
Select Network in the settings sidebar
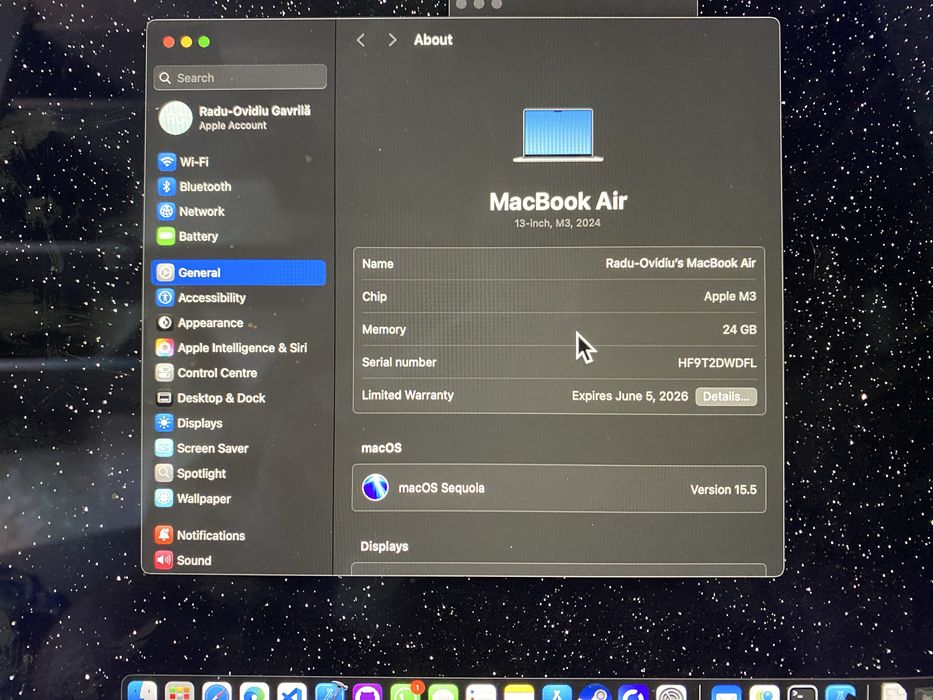[191, 211]
